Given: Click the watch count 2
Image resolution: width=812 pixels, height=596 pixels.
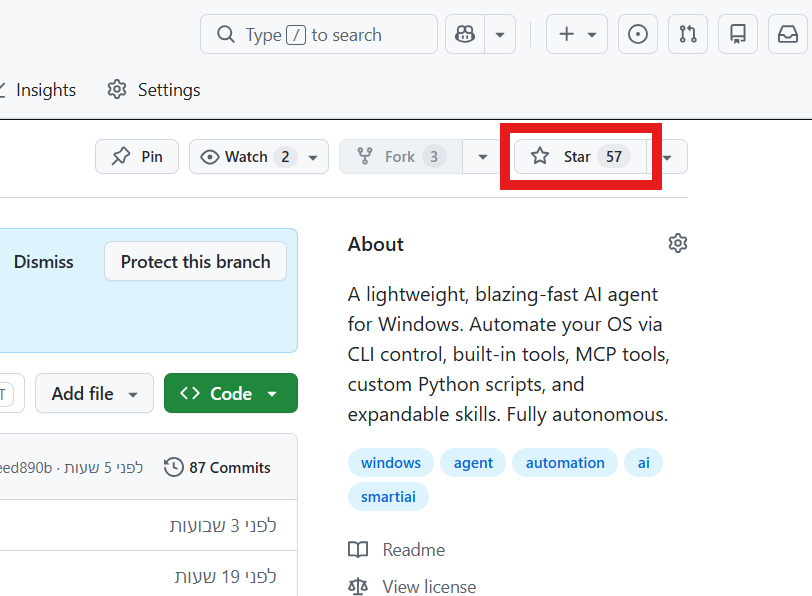Looking at the screenshot, I should tap(285, 156).
